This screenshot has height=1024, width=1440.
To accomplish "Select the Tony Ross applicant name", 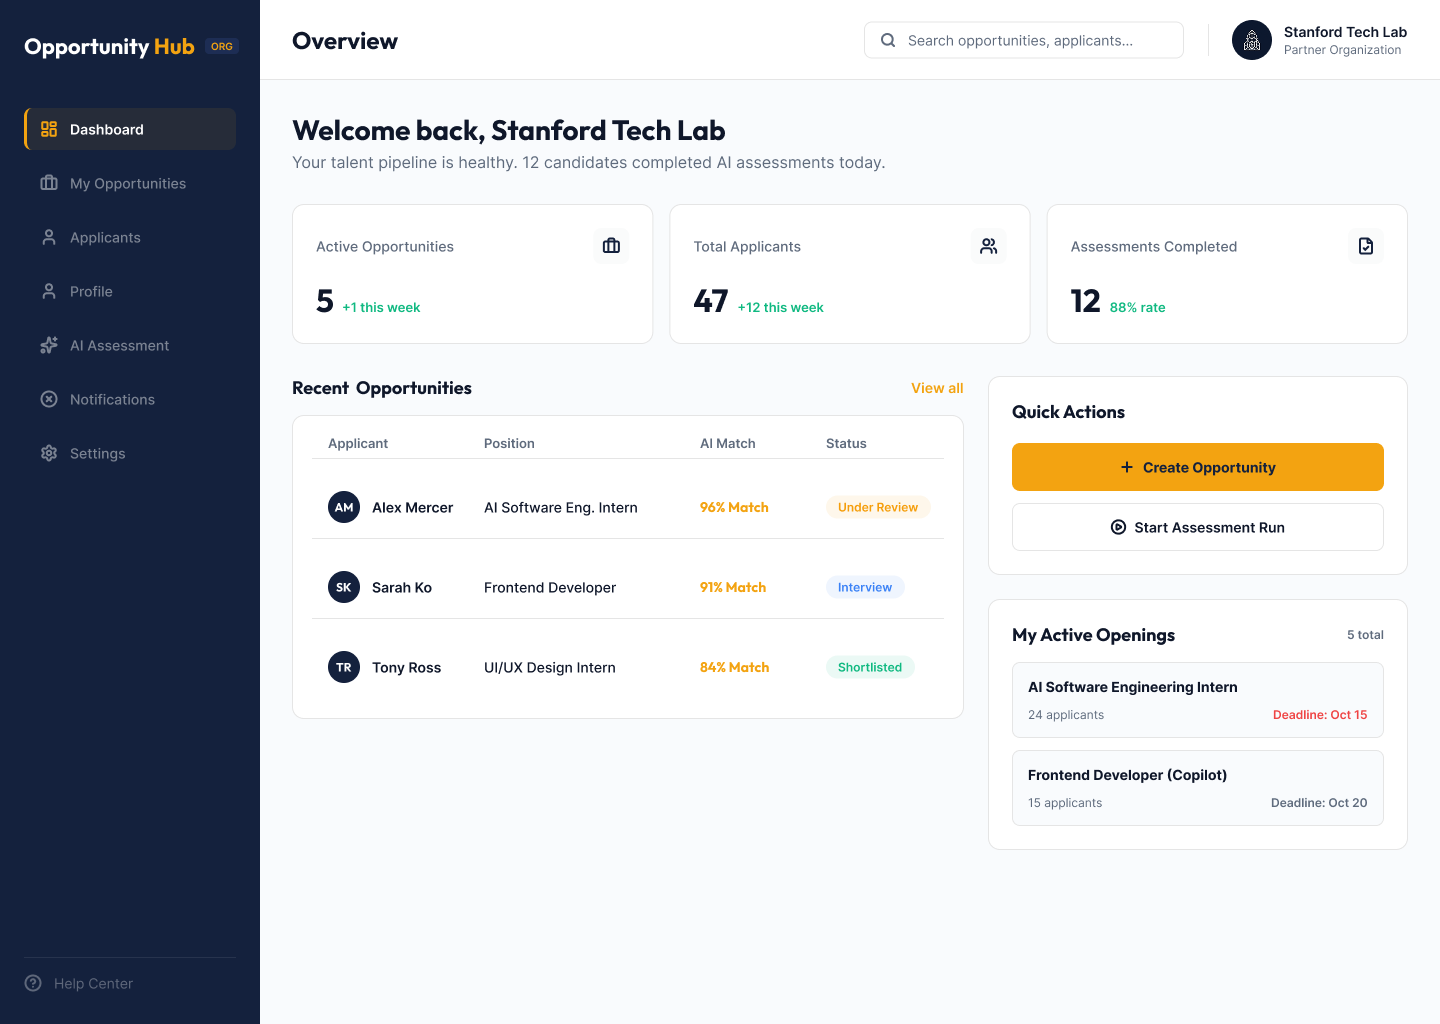I will tap(407, 667).
